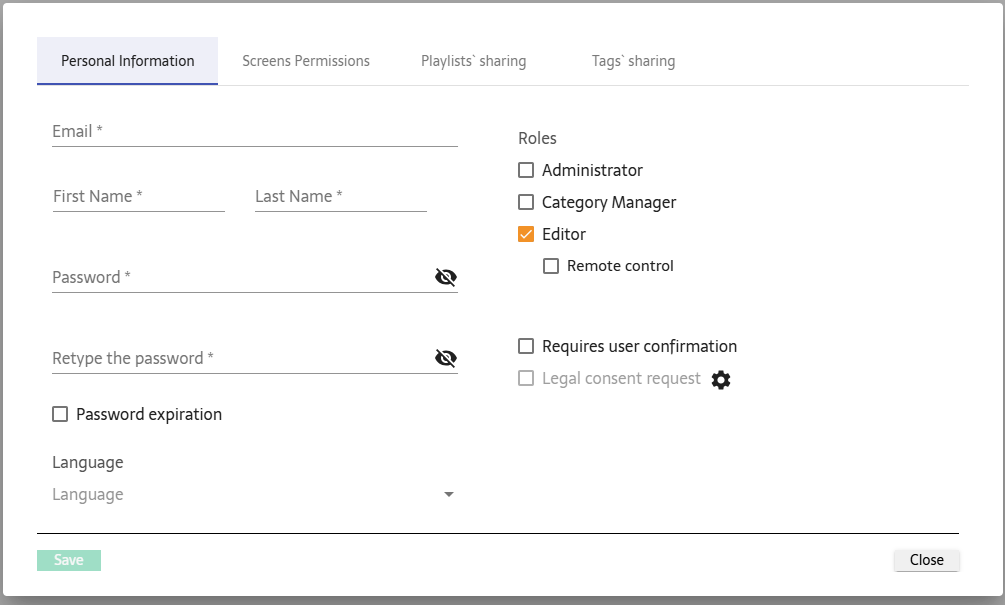1005x605 pixels.
Task: Open the Playlists` sharing tab
Action: click(x=473, y=61)
